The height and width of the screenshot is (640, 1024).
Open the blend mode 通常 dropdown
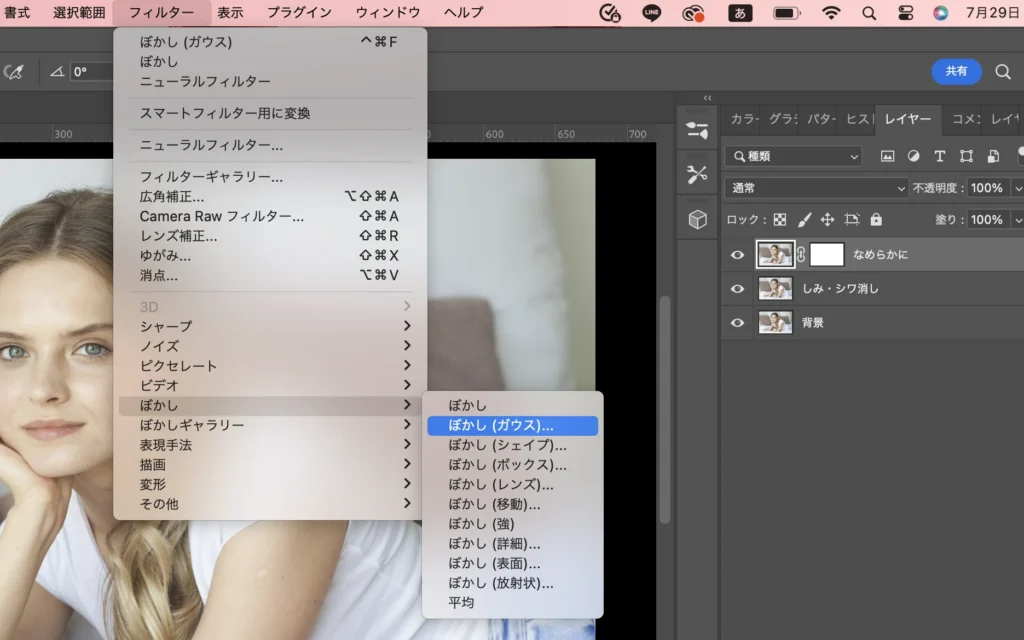click(817, 188)
